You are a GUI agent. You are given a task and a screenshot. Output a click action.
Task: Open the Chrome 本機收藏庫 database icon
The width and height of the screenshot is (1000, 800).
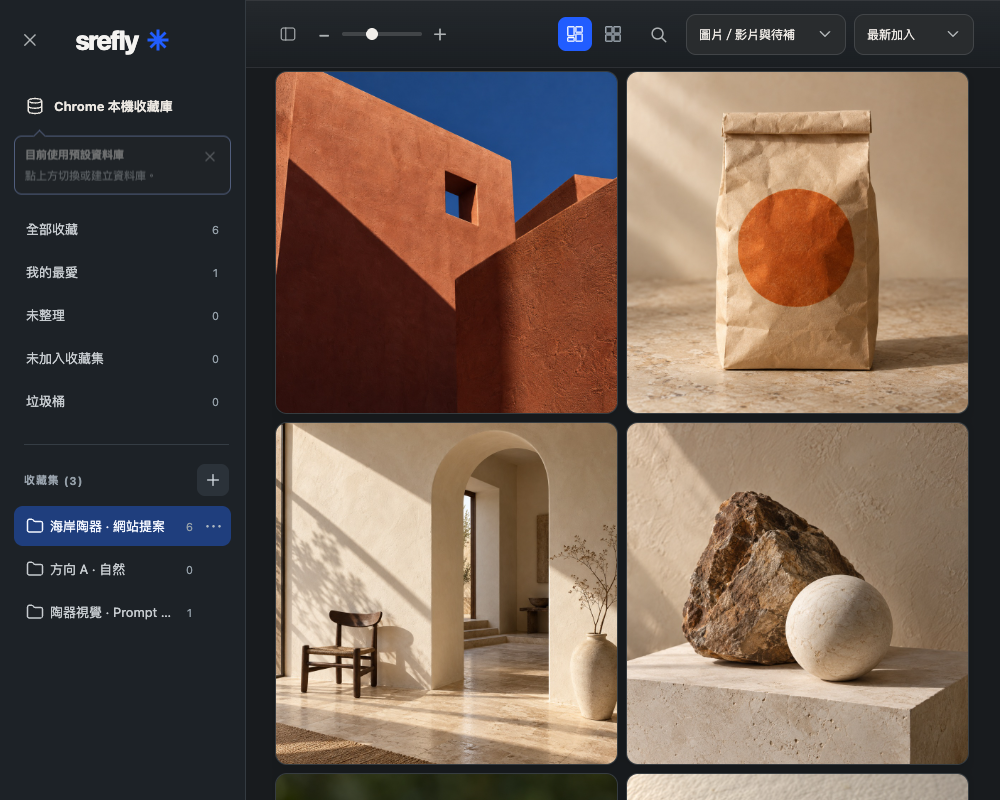35,106
